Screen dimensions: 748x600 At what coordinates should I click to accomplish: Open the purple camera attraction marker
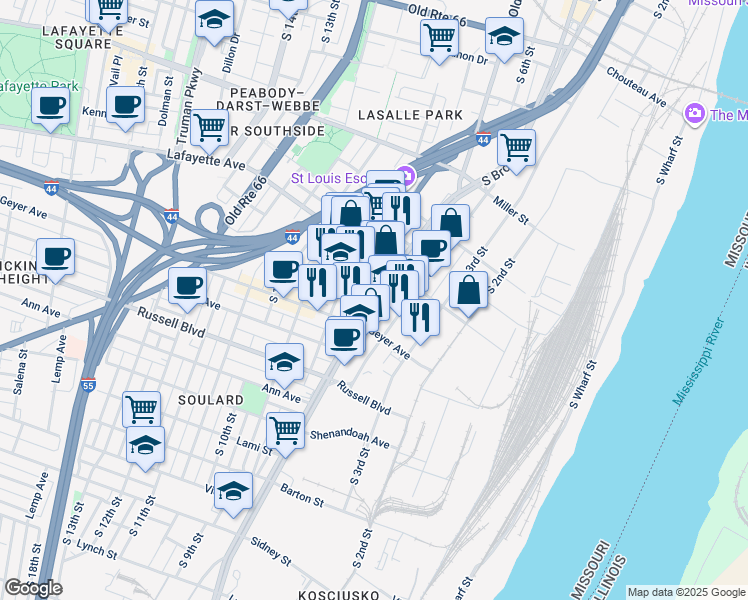click(694, 114)
